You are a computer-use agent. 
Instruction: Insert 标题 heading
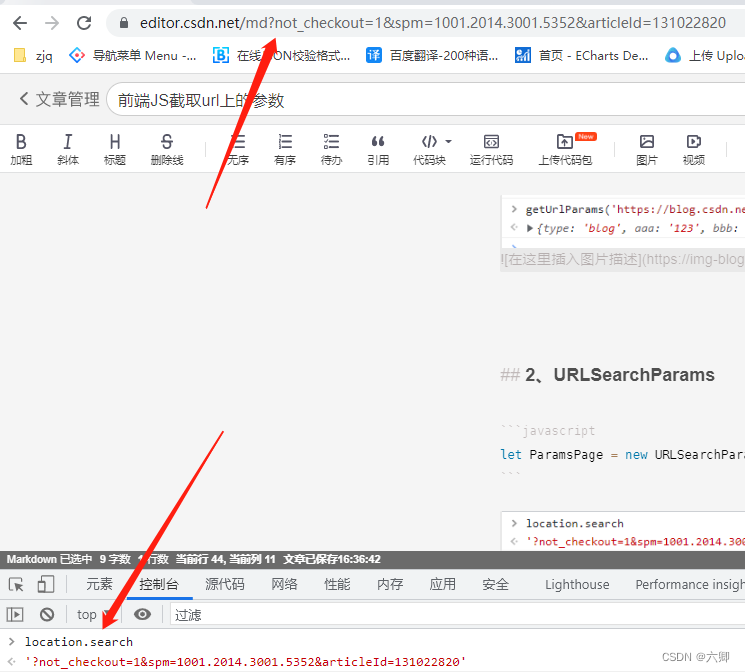point(115,149)
